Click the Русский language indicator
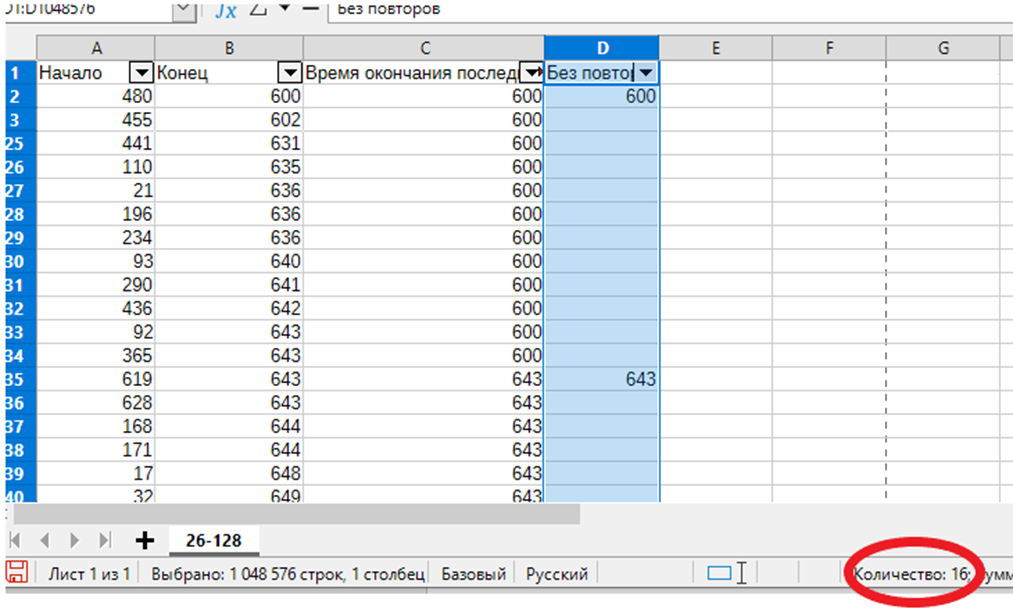Image resolution: width=1013 pixels, height=609 pixels. click(556, 574)
